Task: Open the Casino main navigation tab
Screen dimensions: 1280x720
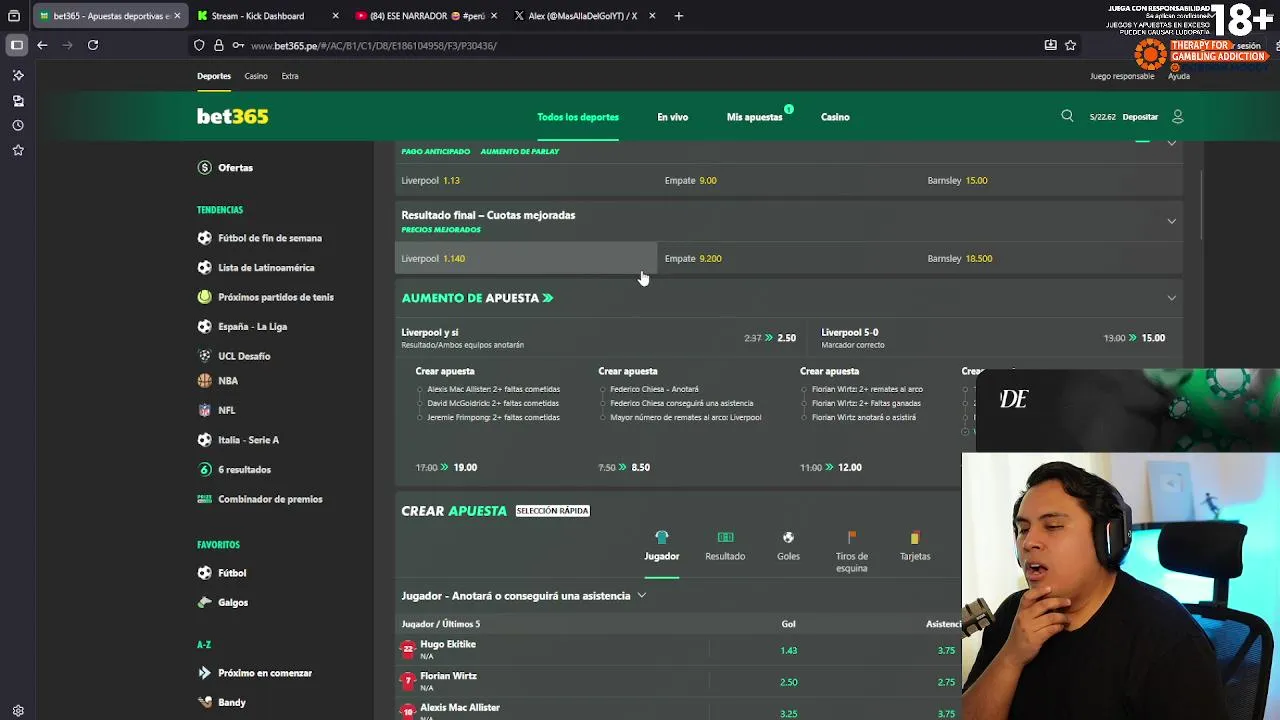Action: [835, 117]
